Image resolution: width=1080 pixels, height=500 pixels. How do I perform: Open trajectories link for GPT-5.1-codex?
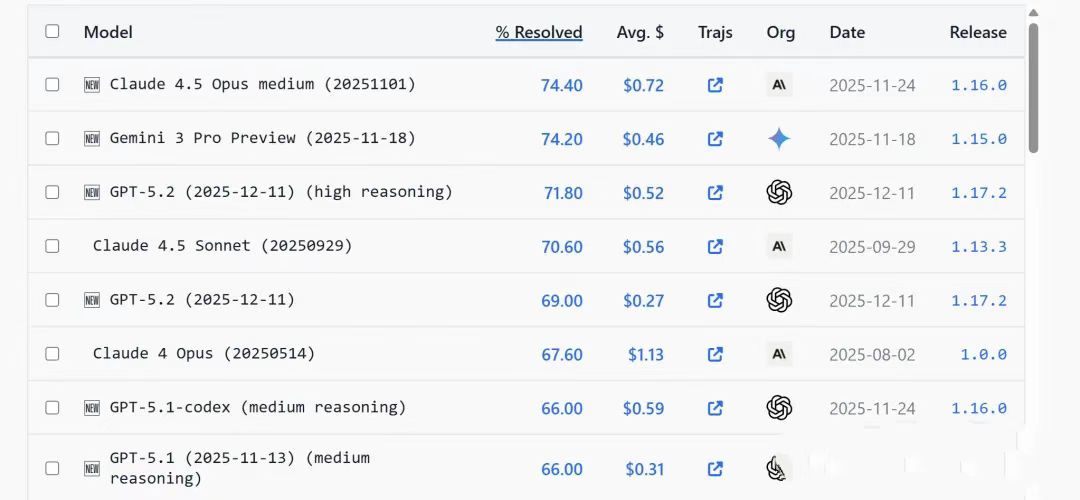[x=715, y=408]
